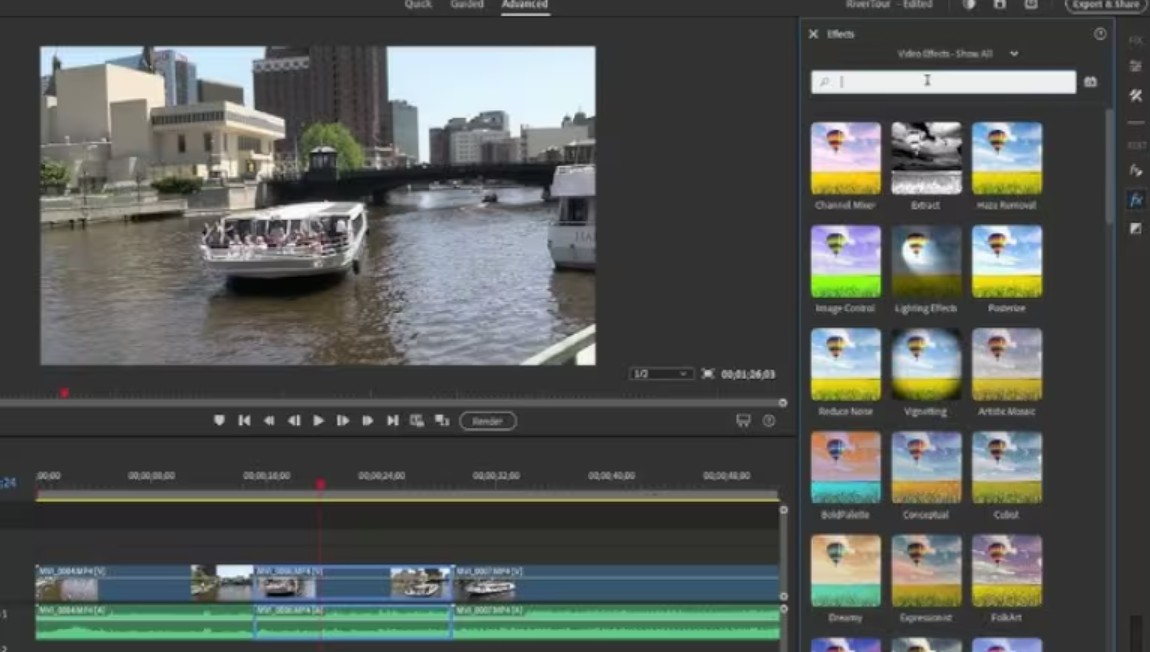Click the Play button in the monitor controls
This screenshot has width=1150, height=652.
(x=318, y=421)
